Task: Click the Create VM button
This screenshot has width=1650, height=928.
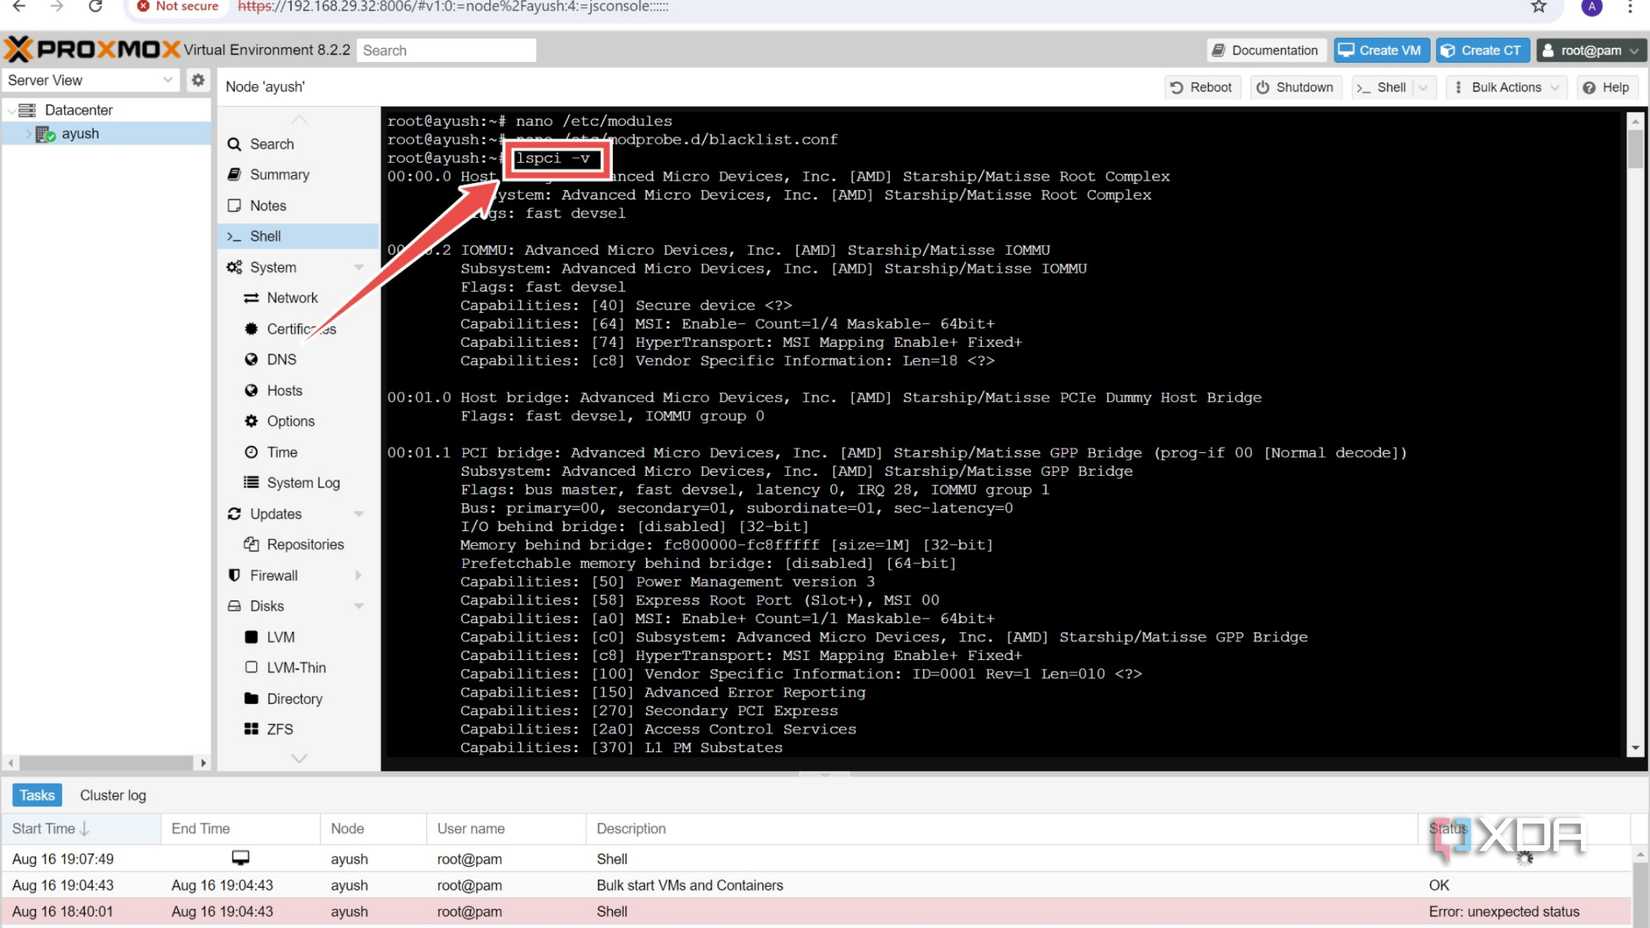Action: (x=1381, y=50)
